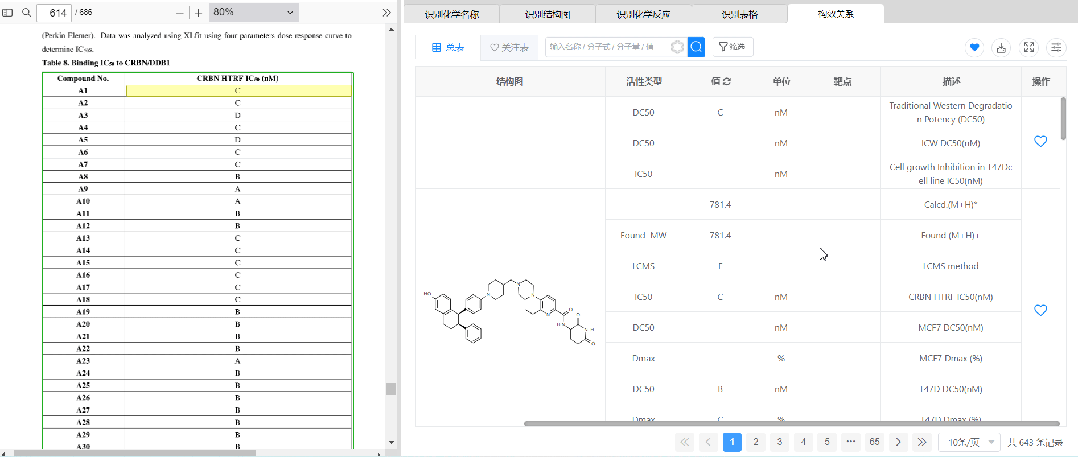Screen dimensions: 1078x457
Task: Click compound A23 in PDF table
Action: click(x=83, y=361)
